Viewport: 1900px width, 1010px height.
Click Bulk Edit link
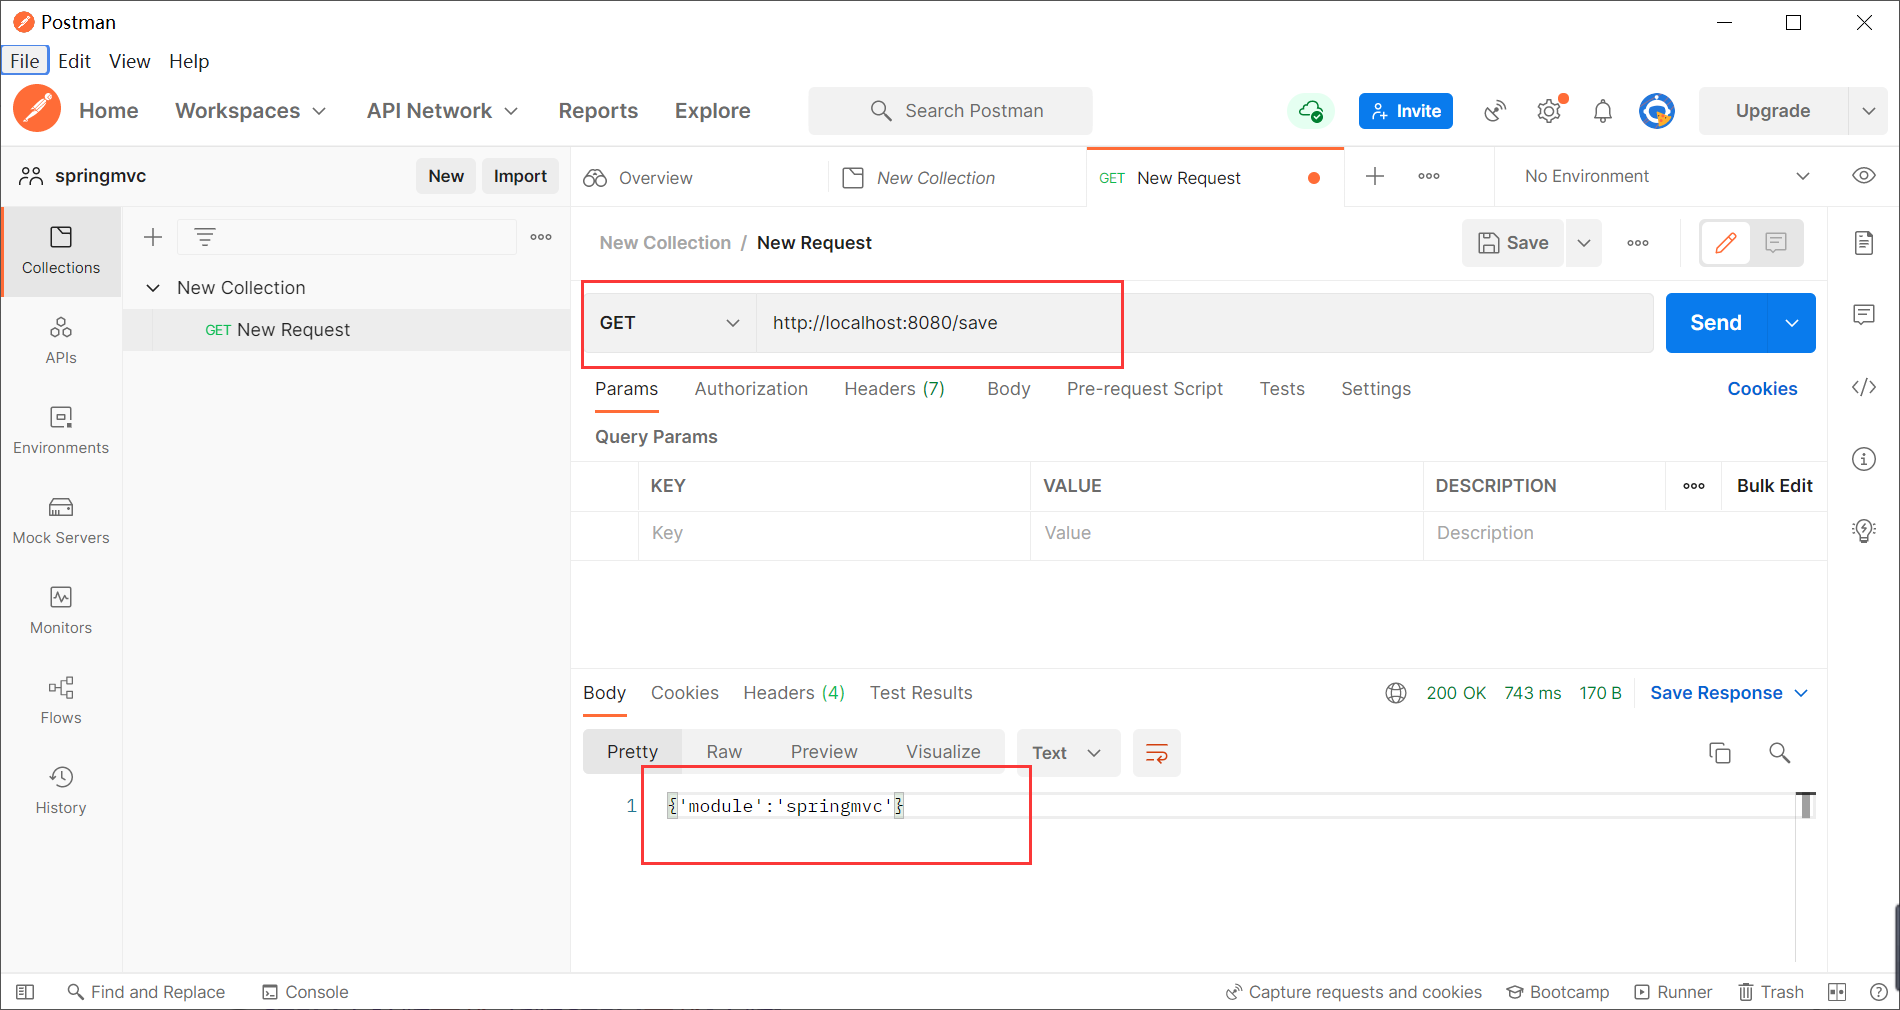1775,486
